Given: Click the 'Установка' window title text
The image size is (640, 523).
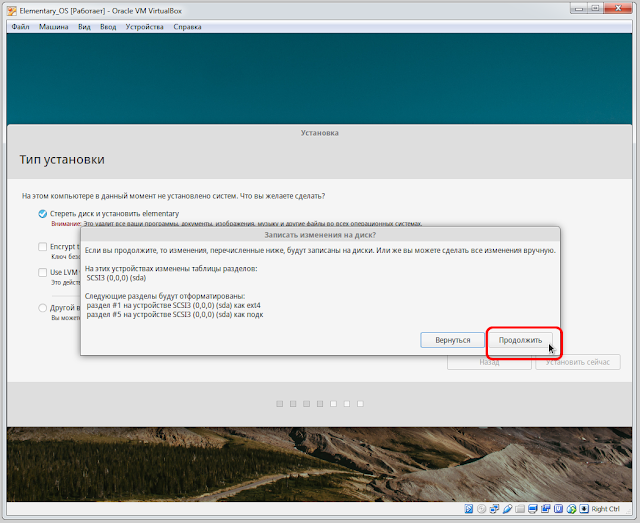Looking at the screenshot, I should (320, 133).
